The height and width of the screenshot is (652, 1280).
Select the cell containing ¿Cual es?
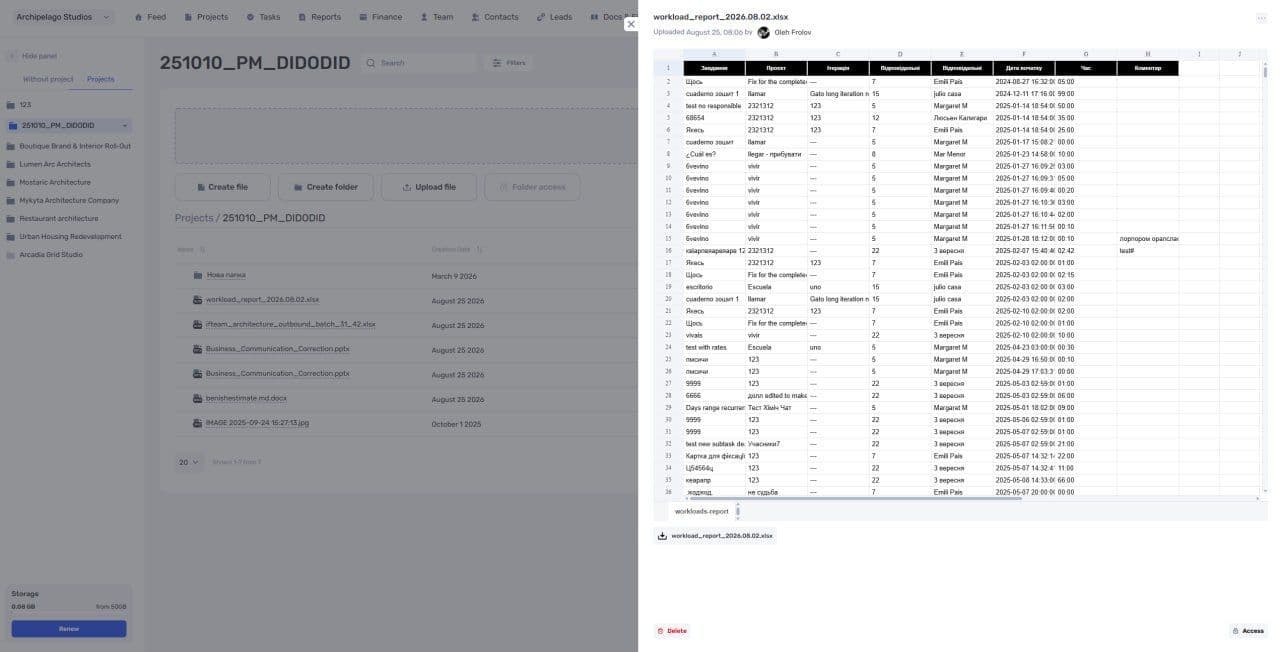[714, 154]
